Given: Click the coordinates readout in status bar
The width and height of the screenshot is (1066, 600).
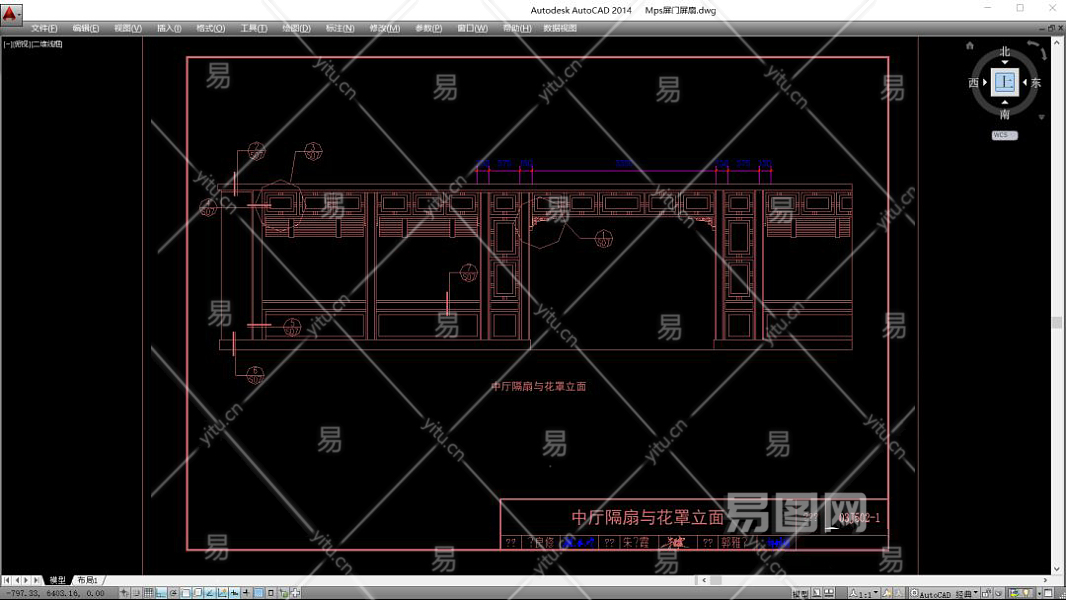Looking at the screenshot, I should 55,593.
